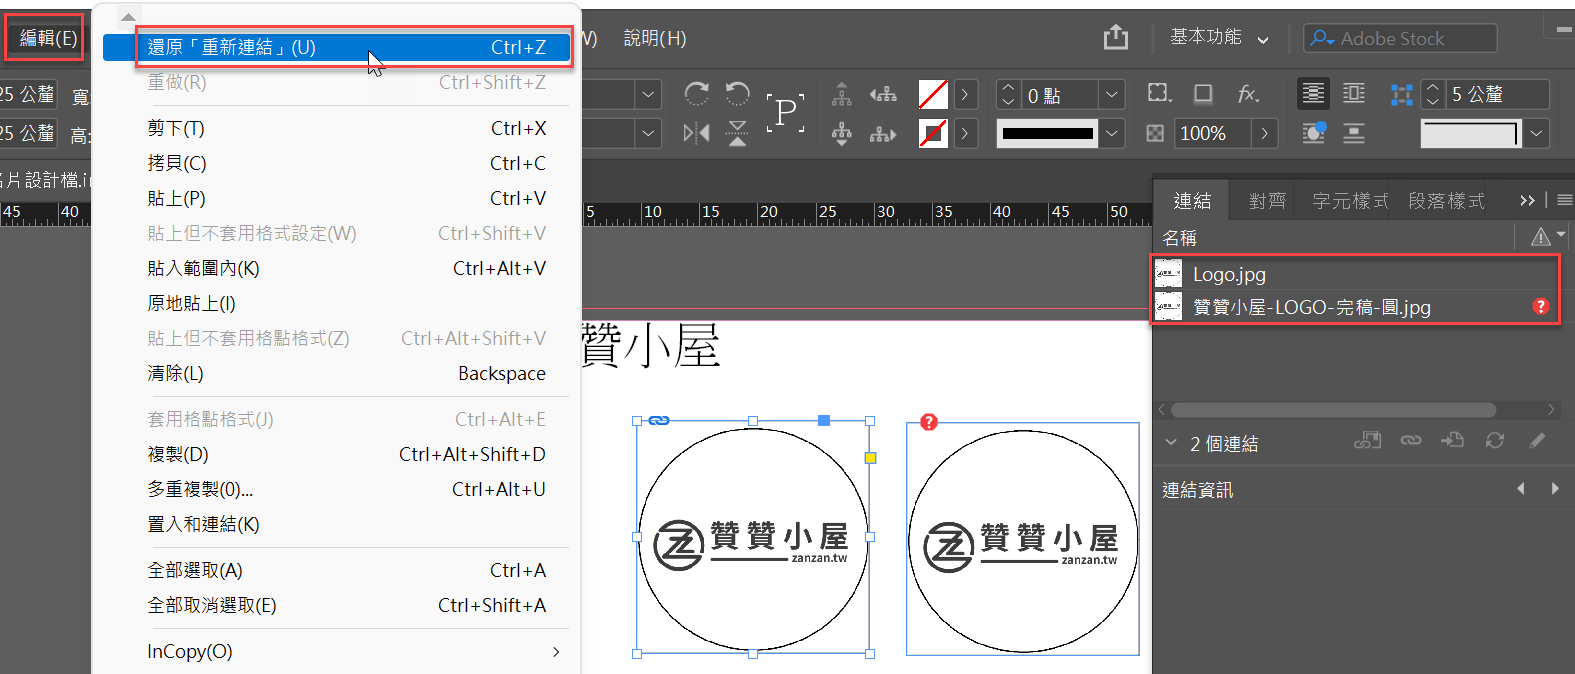Image resolution: width=1575 pixels, height=674 pixels.
Task: Choose 置入和連結(K) menu item
Action: point(336,524)
